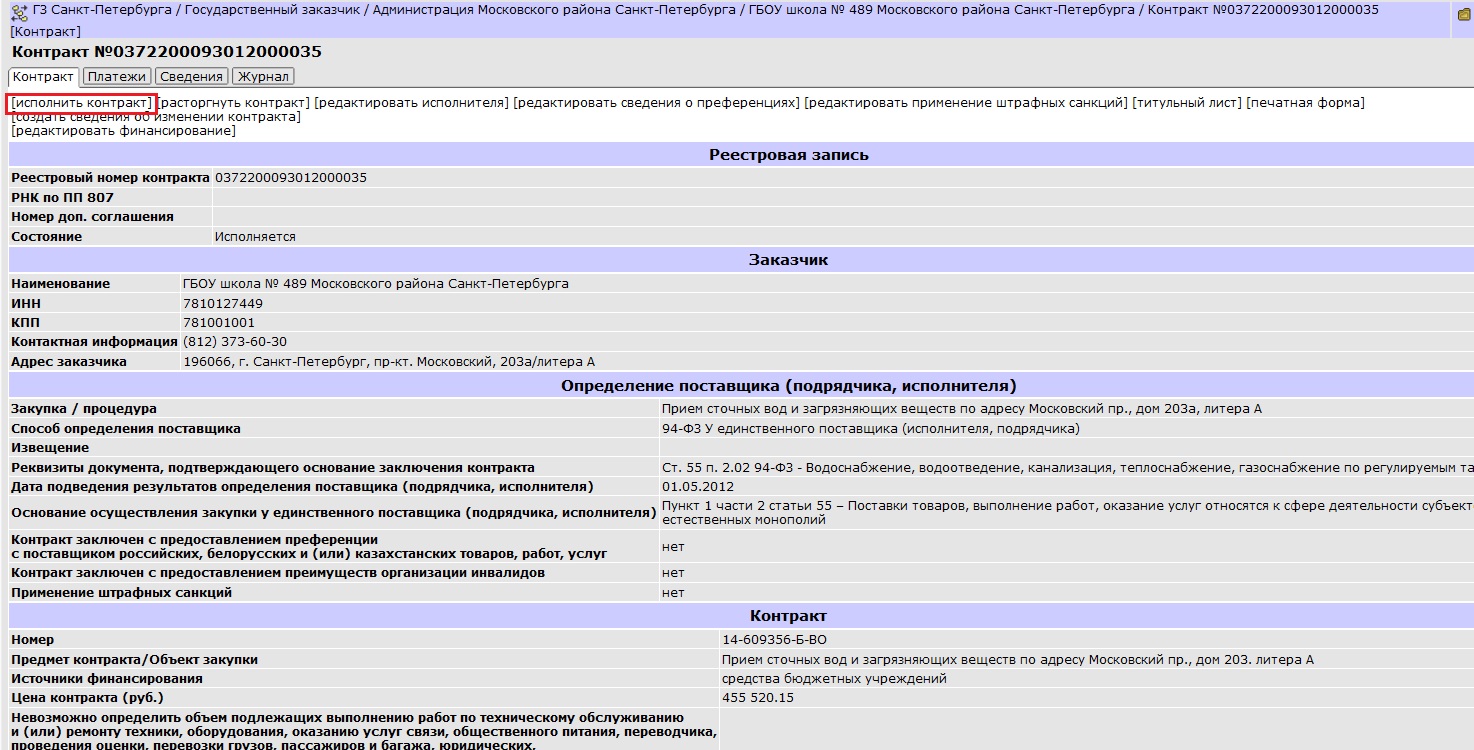Click the [редактировать финансирование] link
1474x750 pixels.
tap(123, 131)
